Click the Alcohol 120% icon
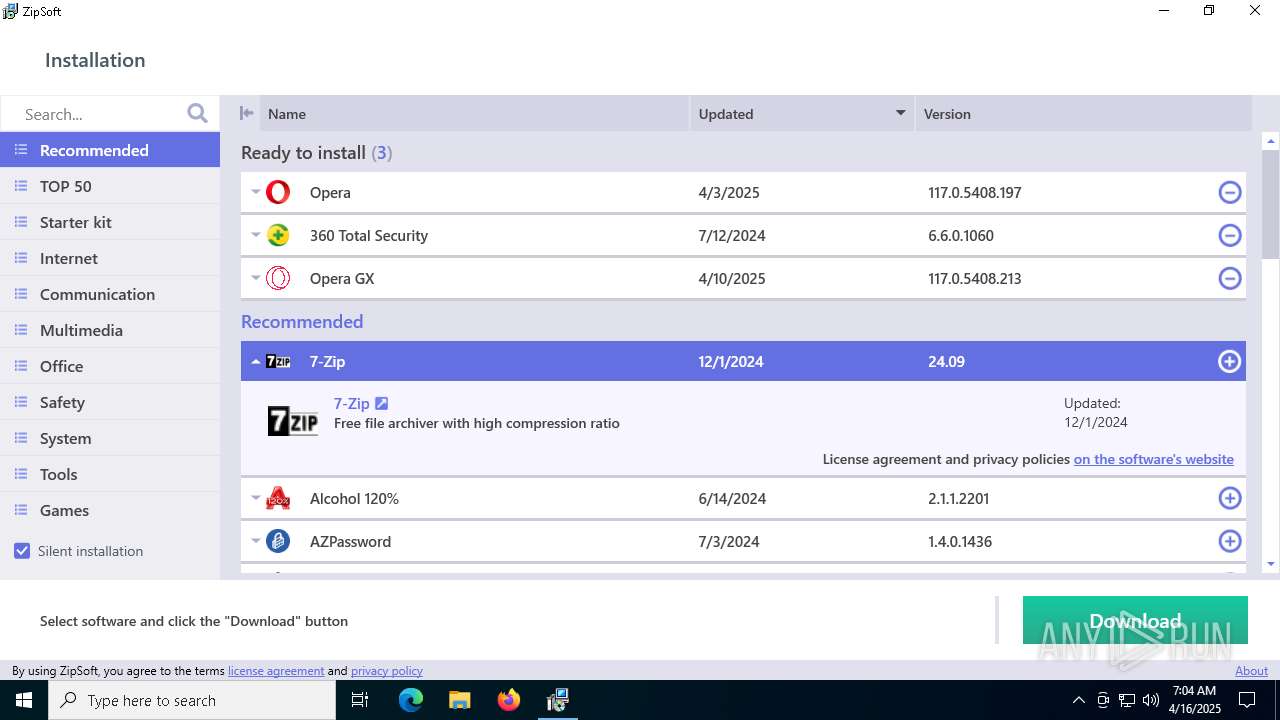The width and height of the screenshot is (1280, 720). tap(278, 498)
